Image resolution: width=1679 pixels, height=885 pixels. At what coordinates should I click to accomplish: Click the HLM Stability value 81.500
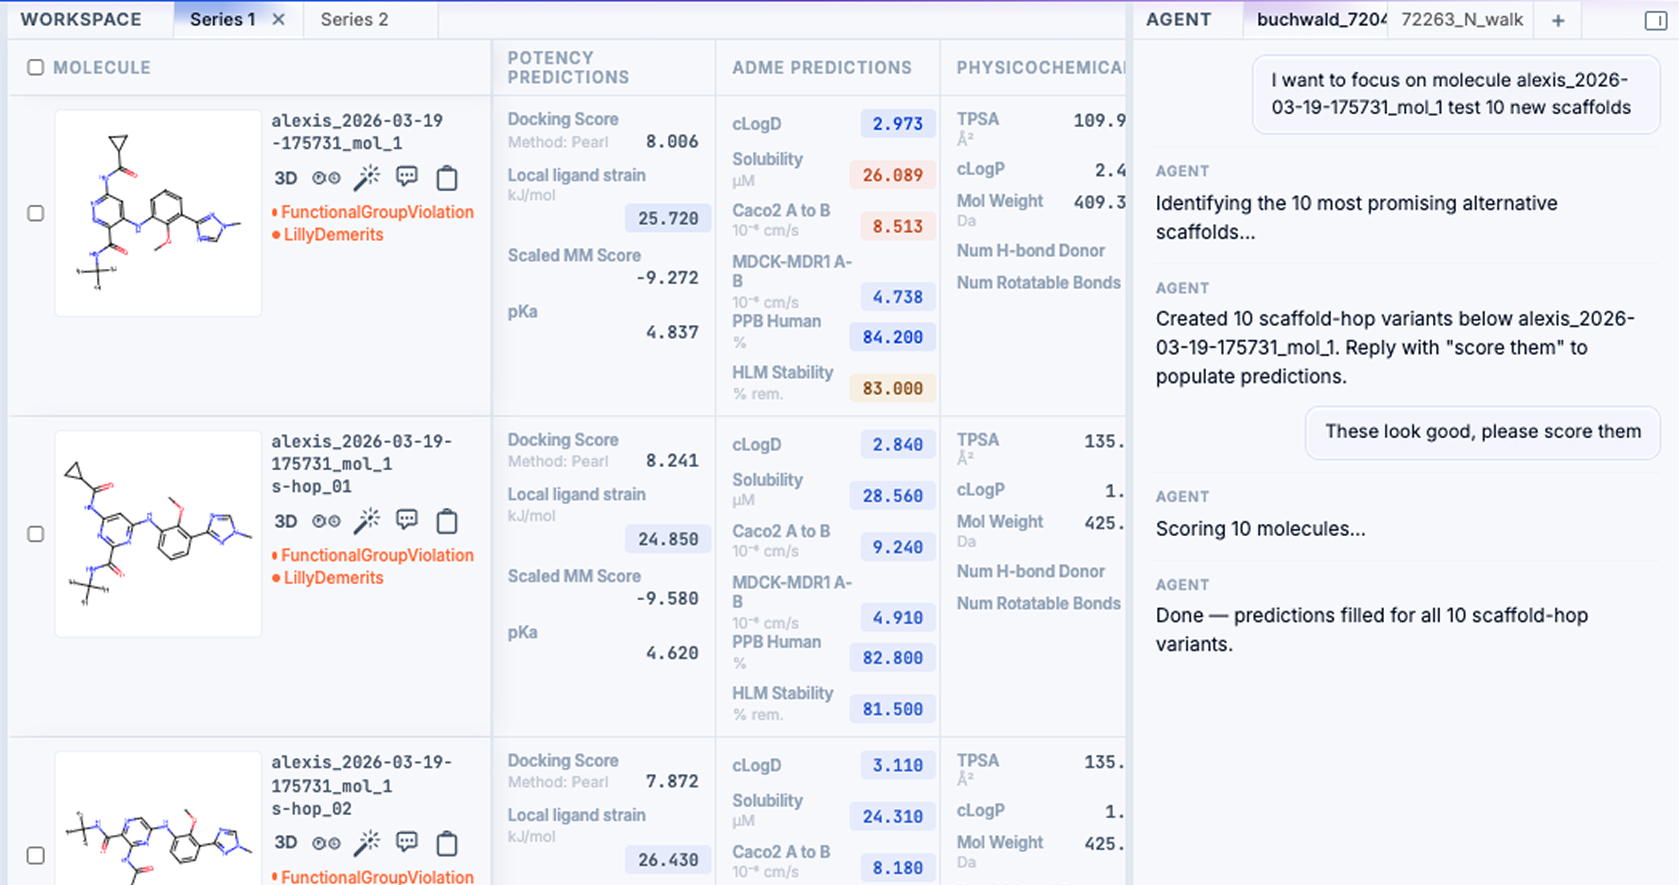pyautogui.click(x=892, y=709)
